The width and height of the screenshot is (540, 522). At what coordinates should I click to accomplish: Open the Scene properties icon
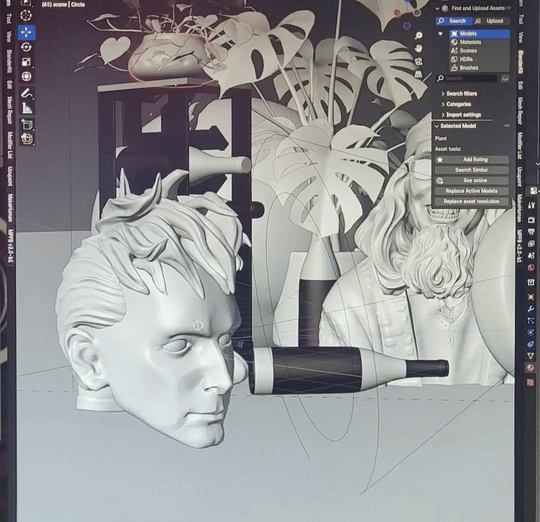(x=531, y=255)
